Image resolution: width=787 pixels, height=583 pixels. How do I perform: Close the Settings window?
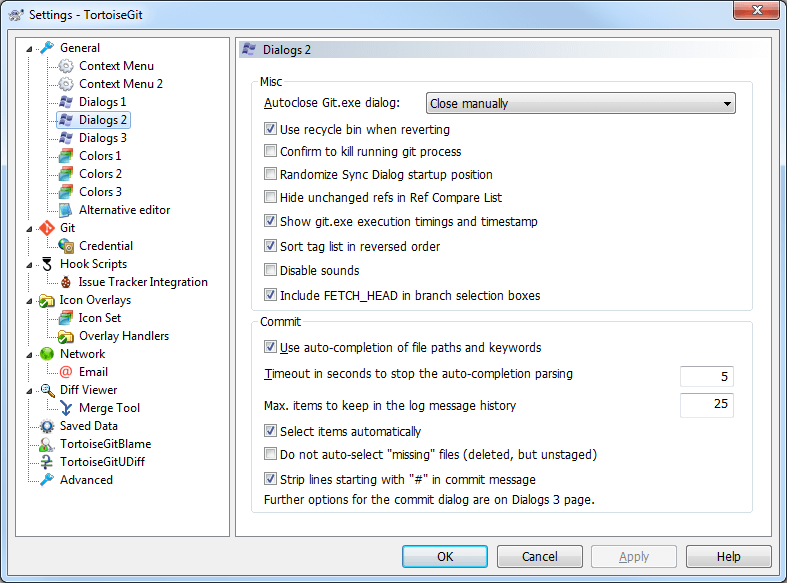coord(757,10)
